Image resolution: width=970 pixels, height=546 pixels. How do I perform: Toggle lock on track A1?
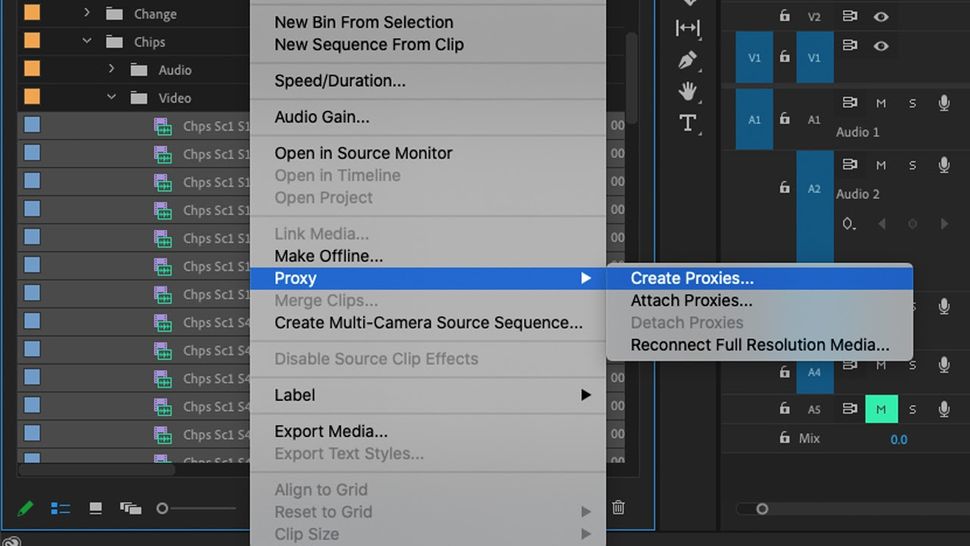784,119
